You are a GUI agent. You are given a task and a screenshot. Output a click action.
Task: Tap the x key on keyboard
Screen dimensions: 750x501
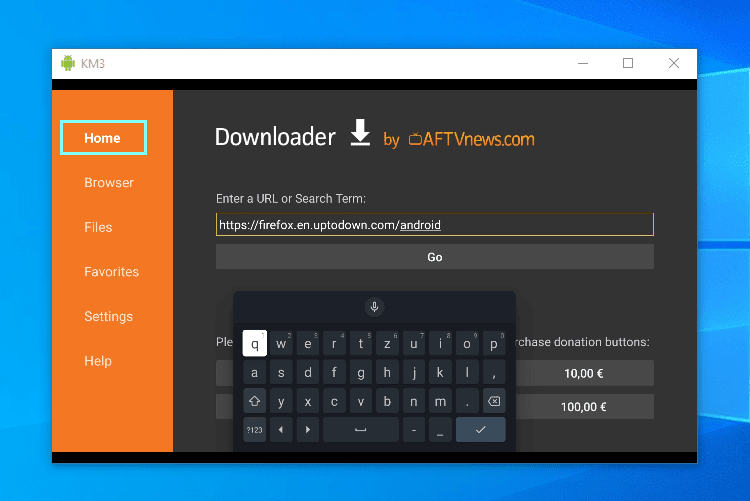point(308,401)
